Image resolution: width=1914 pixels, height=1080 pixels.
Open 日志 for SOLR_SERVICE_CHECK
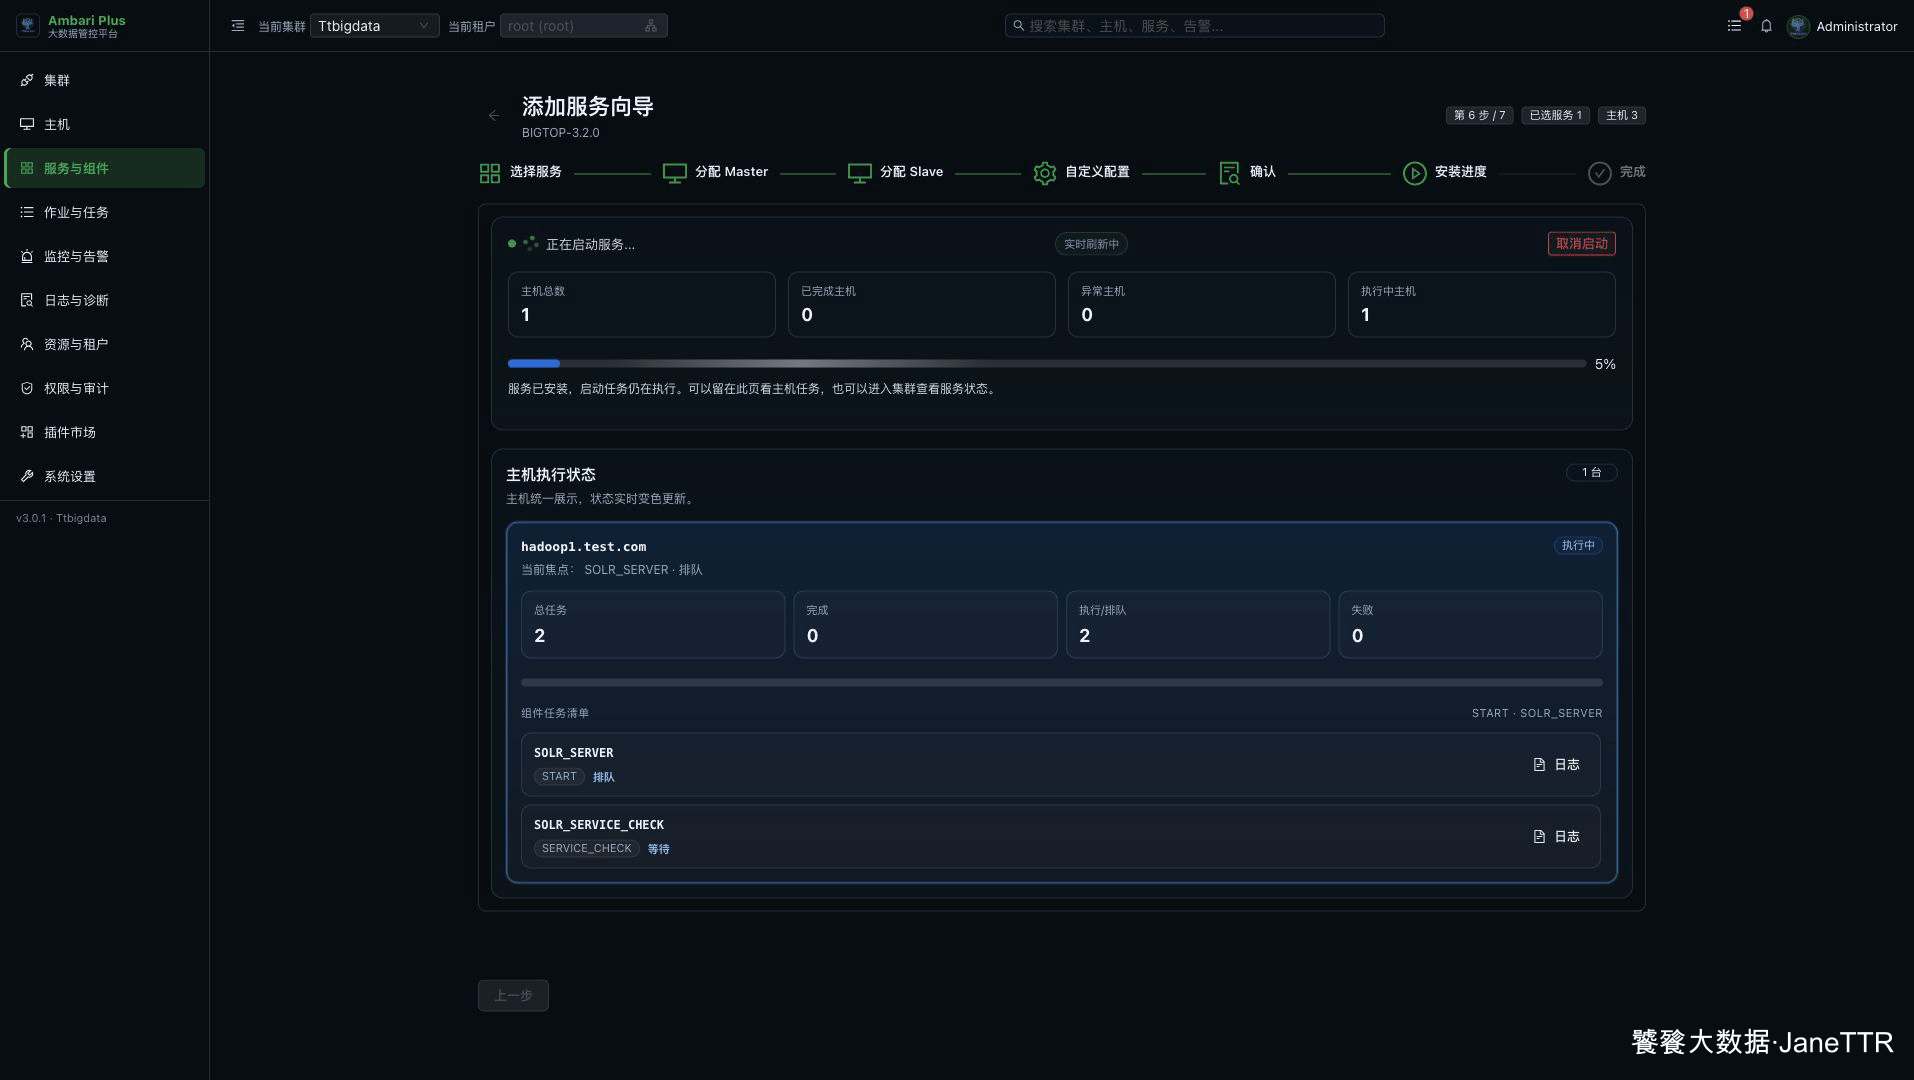pos(1556,837)
